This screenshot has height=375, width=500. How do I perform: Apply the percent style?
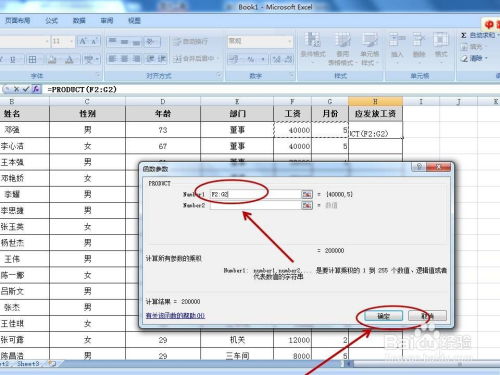coord(251,59)
